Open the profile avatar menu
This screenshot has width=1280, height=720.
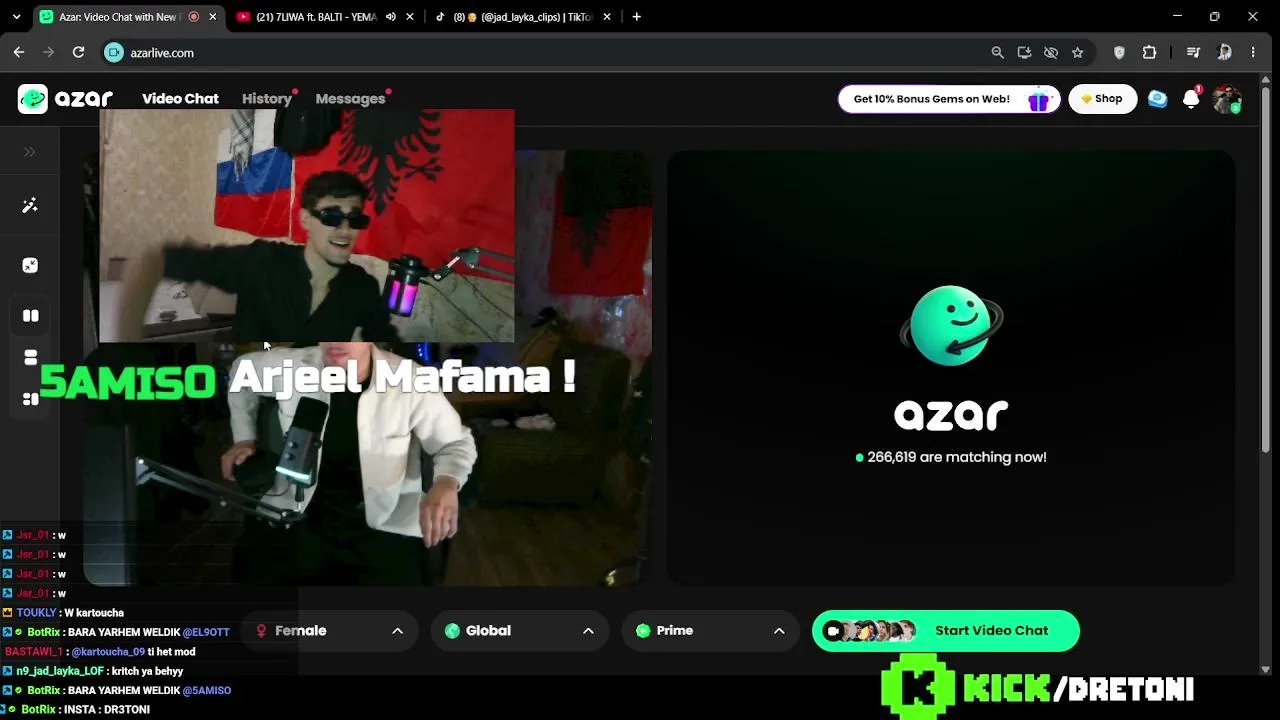click(1226, 99)
